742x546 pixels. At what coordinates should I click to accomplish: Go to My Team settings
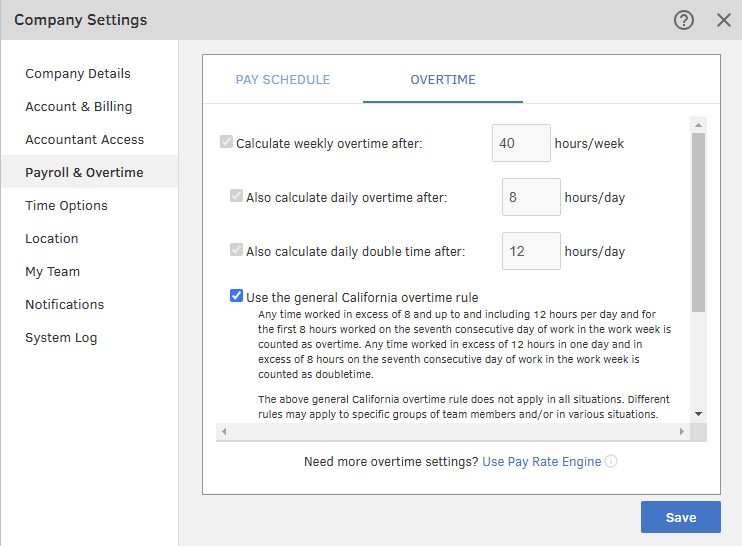53,272
